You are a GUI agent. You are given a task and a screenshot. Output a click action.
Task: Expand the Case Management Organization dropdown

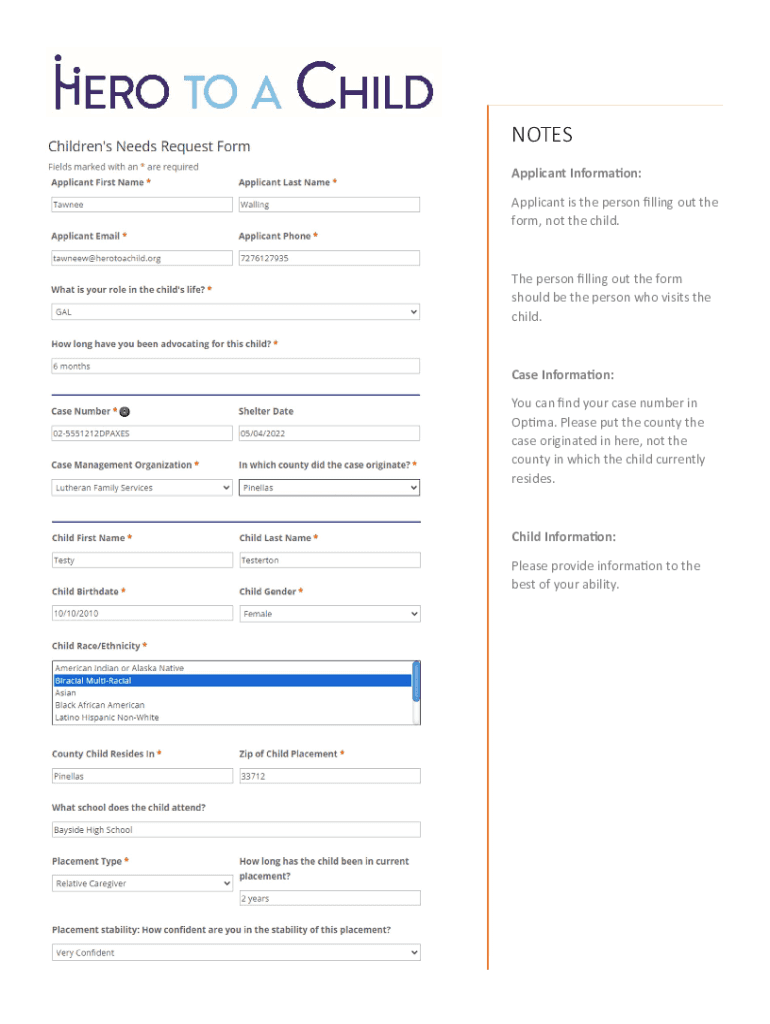tap(141, 488)
